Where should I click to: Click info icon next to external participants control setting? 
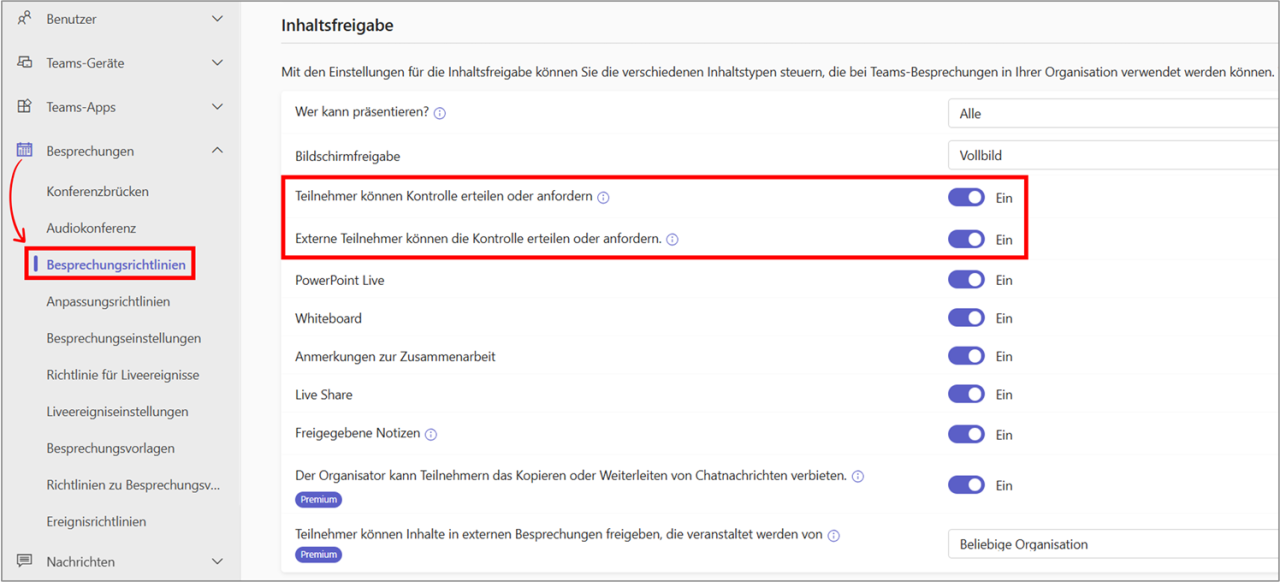pos(672,239)
